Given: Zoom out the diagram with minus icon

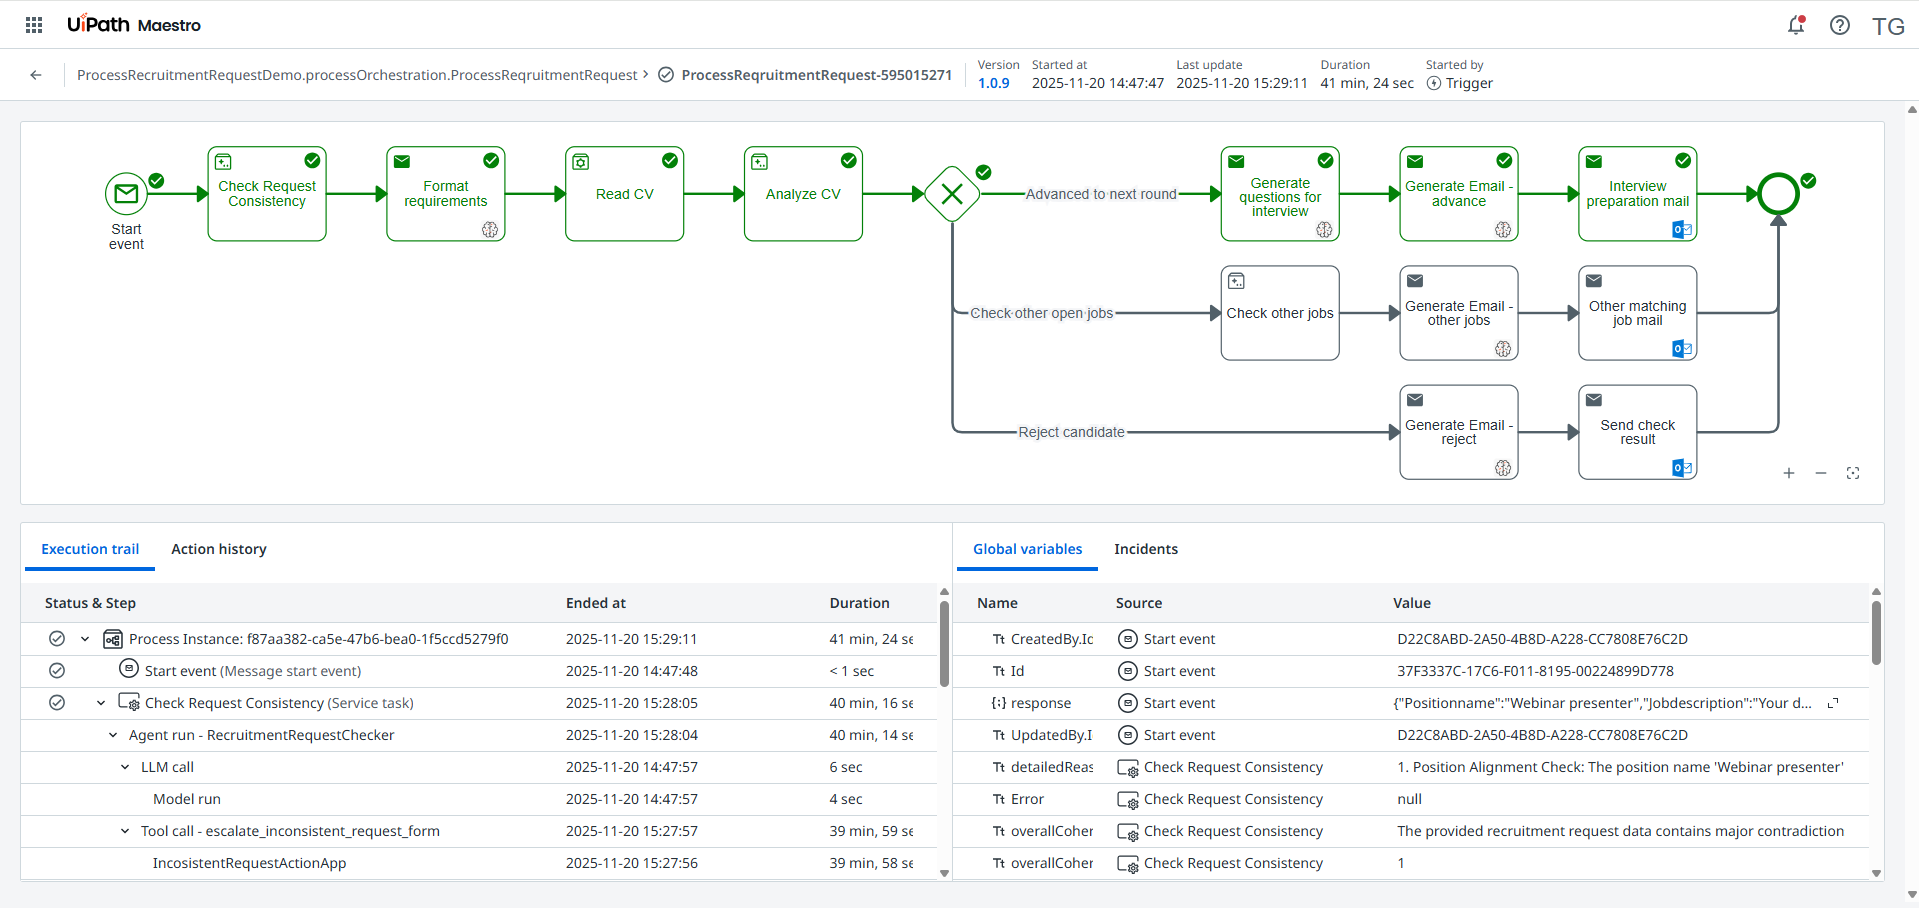Looking at the screenshot, I should point(1820,473).
